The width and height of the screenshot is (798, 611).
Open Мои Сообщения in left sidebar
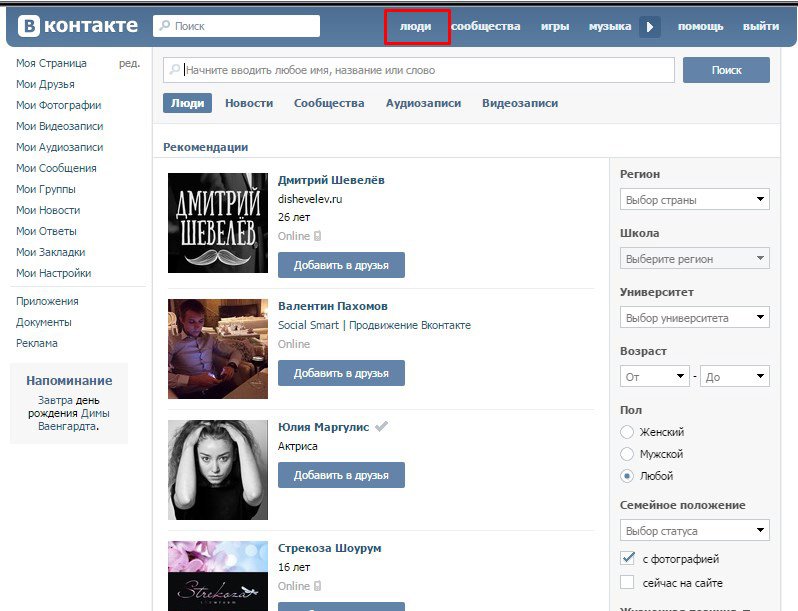coord(56,168)
